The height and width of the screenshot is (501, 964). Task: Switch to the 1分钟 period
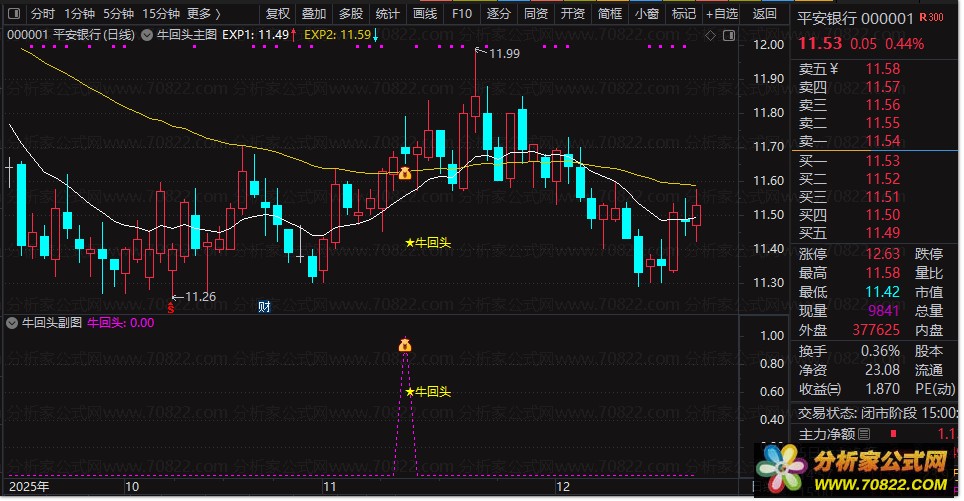click(x=80, y=14)
